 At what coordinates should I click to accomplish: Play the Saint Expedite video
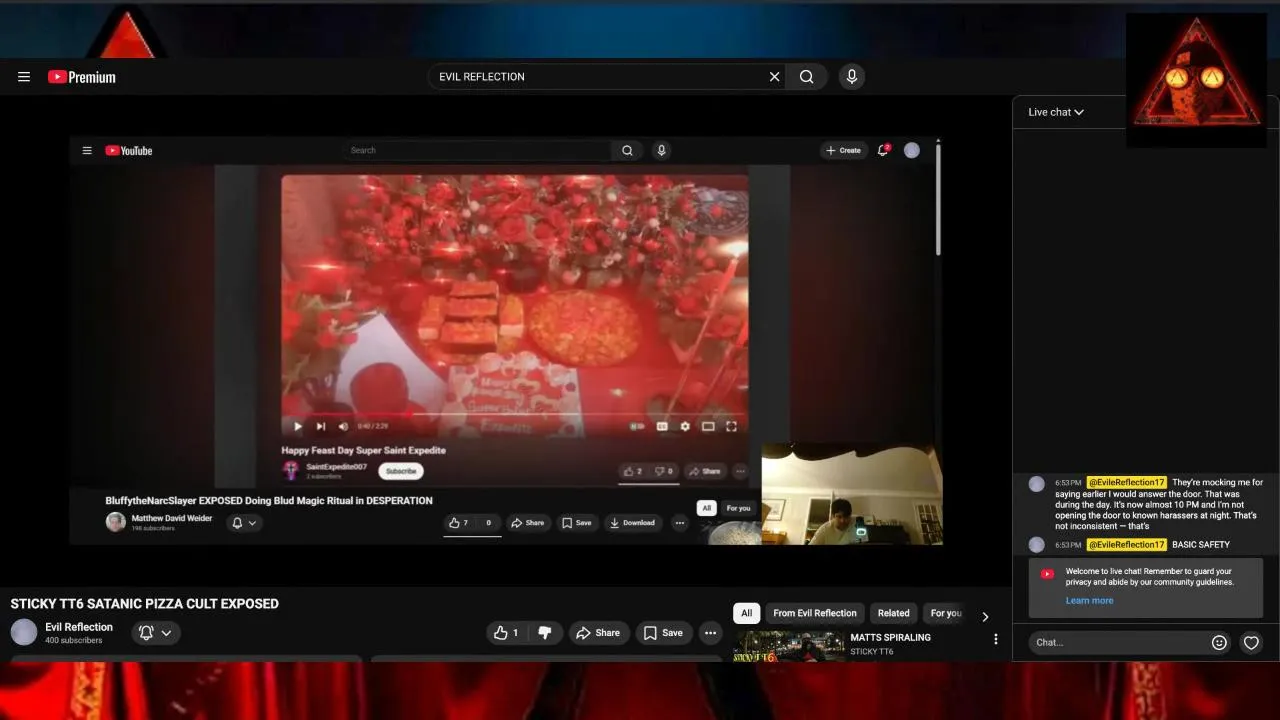tap(297, 426)
